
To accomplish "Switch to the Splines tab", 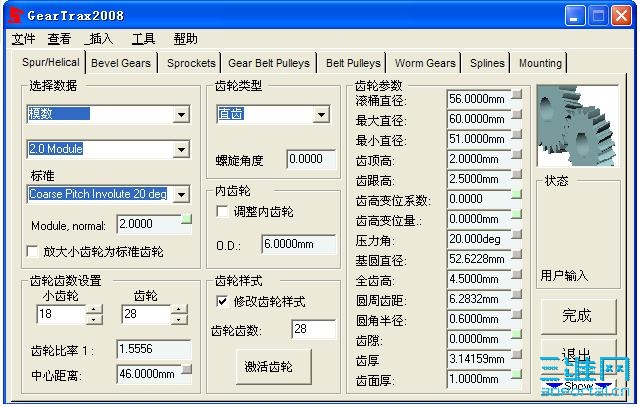I will tap(487, 63).
